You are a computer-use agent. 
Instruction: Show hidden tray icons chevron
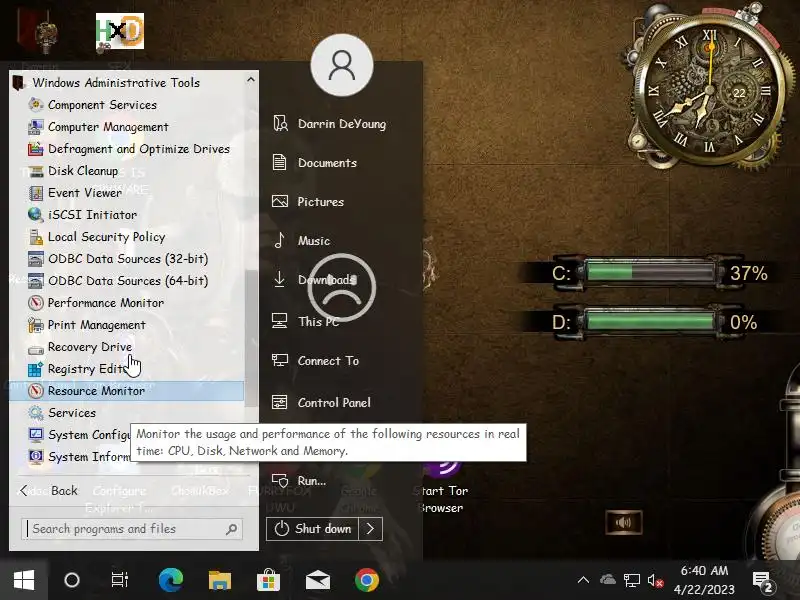pyautogui.click(x=583, y=580)
